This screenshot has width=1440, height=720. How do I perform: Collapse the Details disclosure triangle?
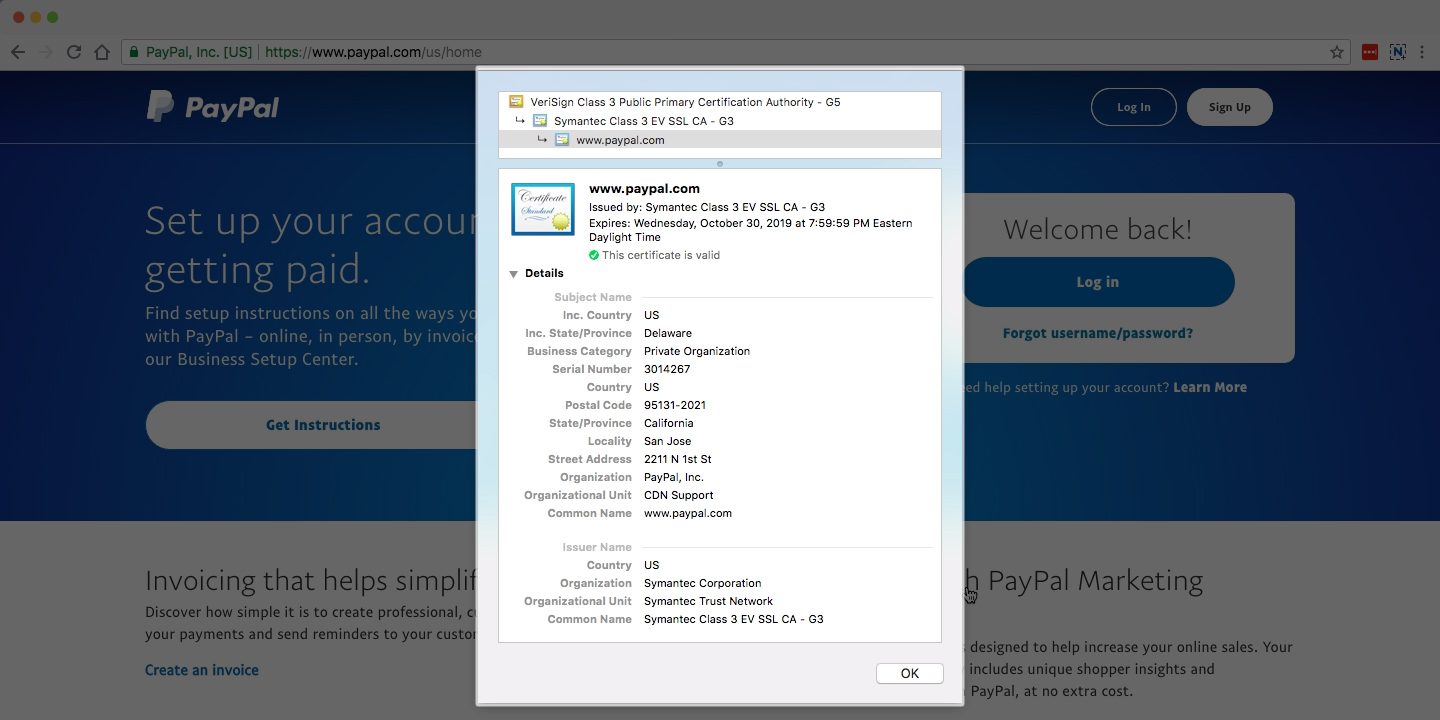click(513, 274)
